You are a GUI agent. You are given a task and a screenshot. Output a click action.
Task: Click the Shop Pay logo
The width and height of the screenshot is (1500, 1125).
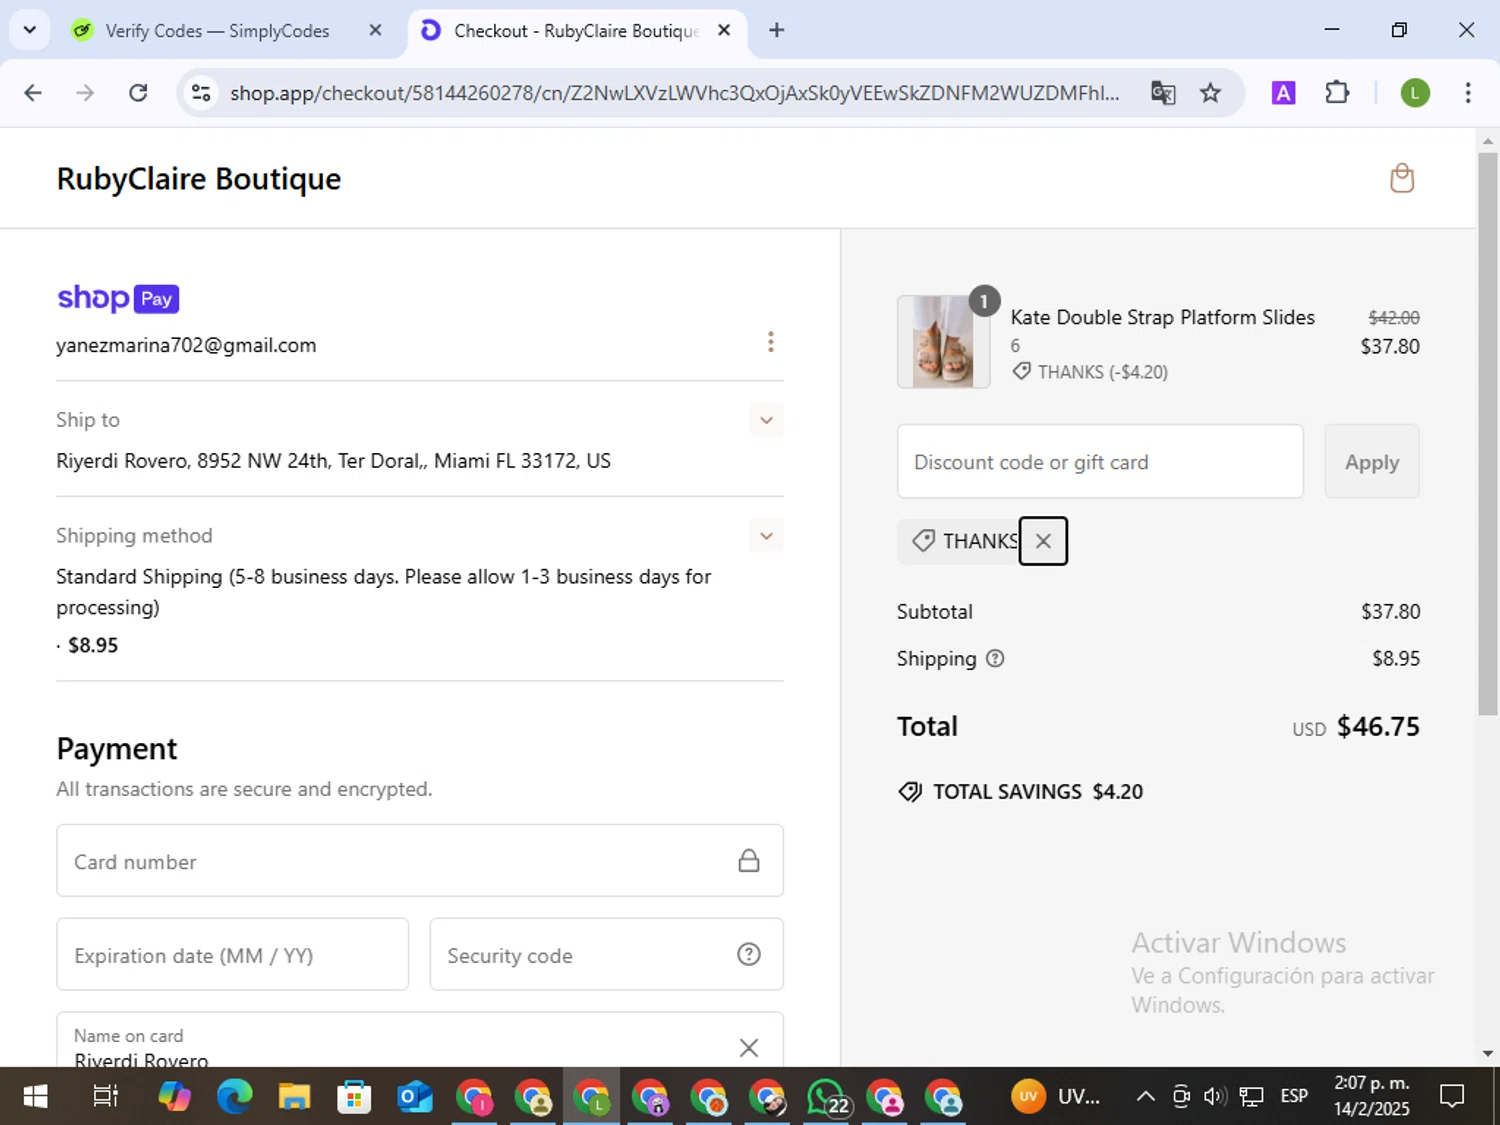tap(118, 298)
